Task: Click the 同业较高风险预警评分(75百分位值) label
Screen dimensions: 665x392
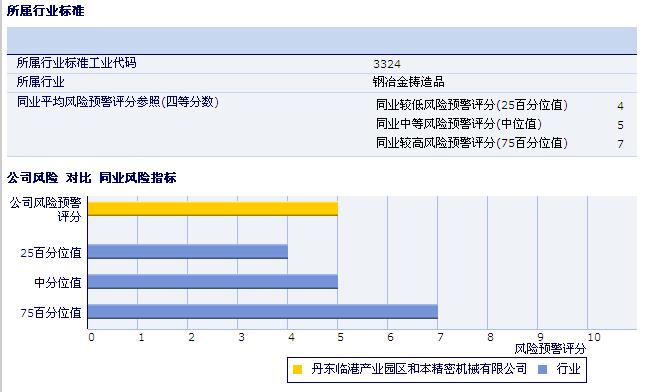Action: click(472, 143)
